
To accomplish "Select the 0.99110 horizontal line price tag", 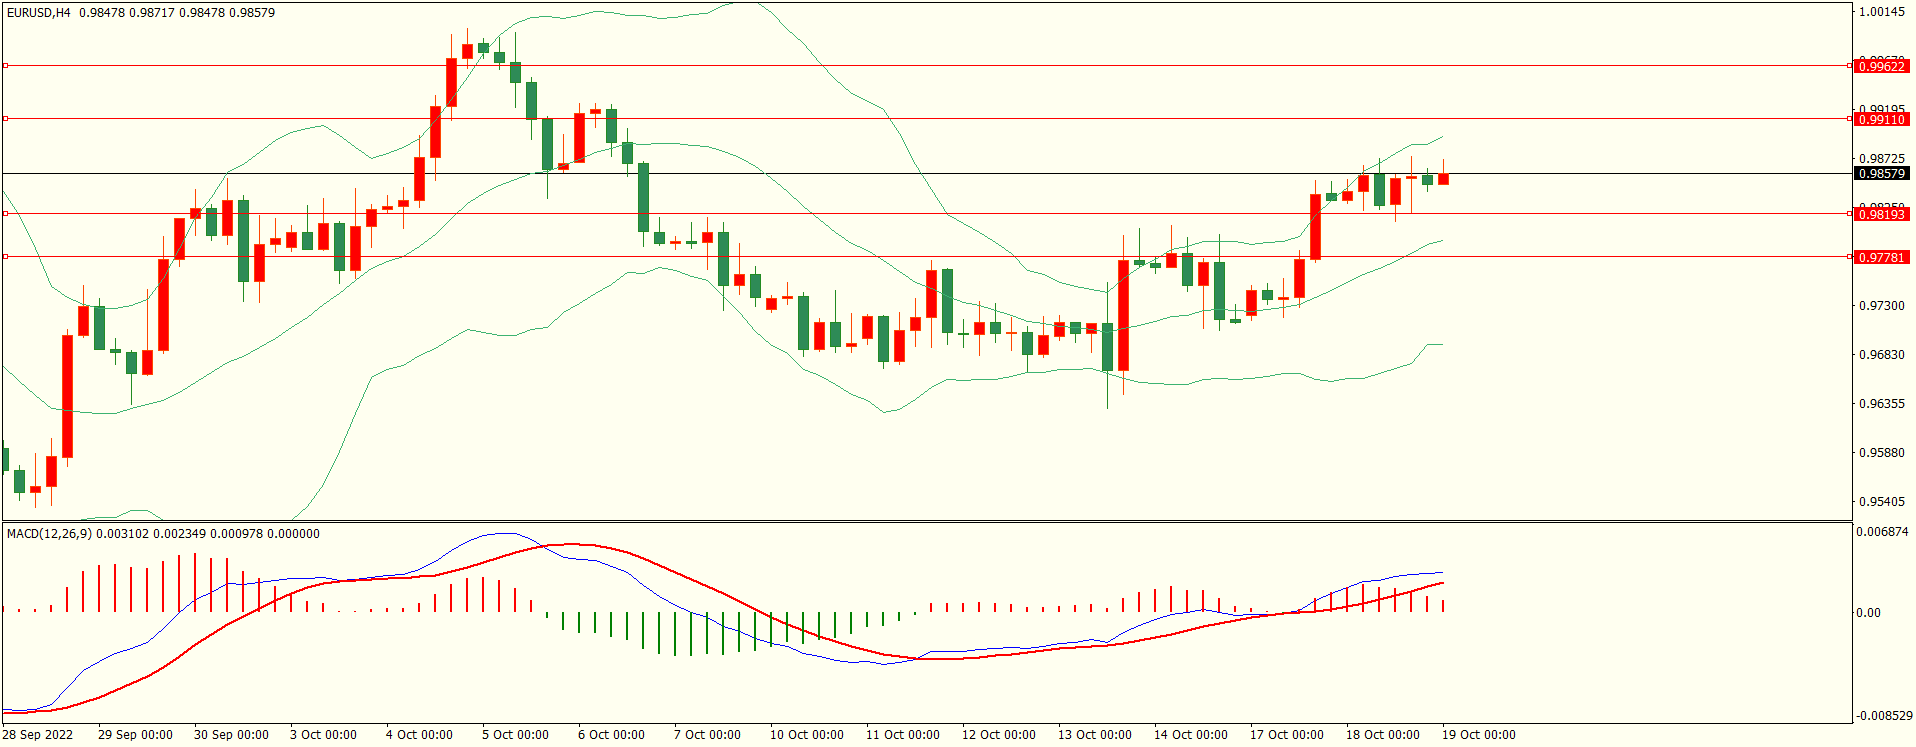I will pos(1881,119).
